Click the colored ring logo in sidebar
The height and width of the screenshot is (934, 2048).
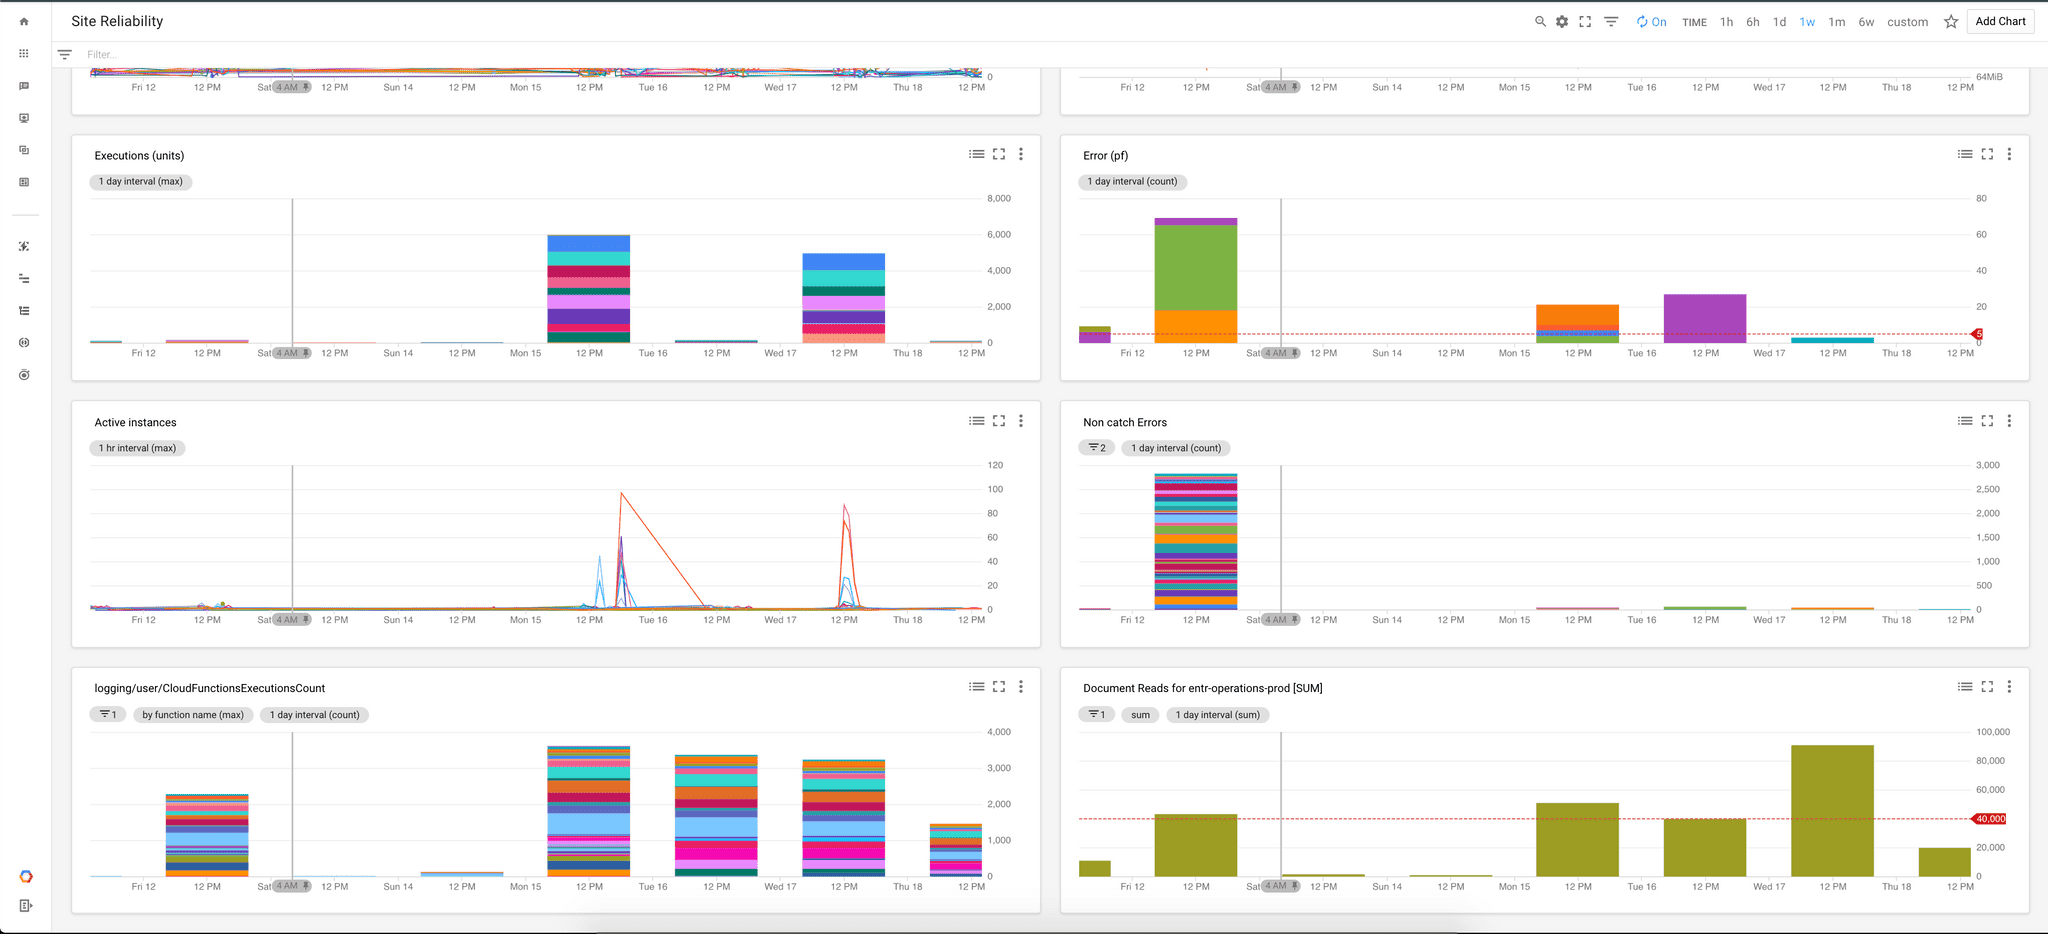click(x=26, y=876)
